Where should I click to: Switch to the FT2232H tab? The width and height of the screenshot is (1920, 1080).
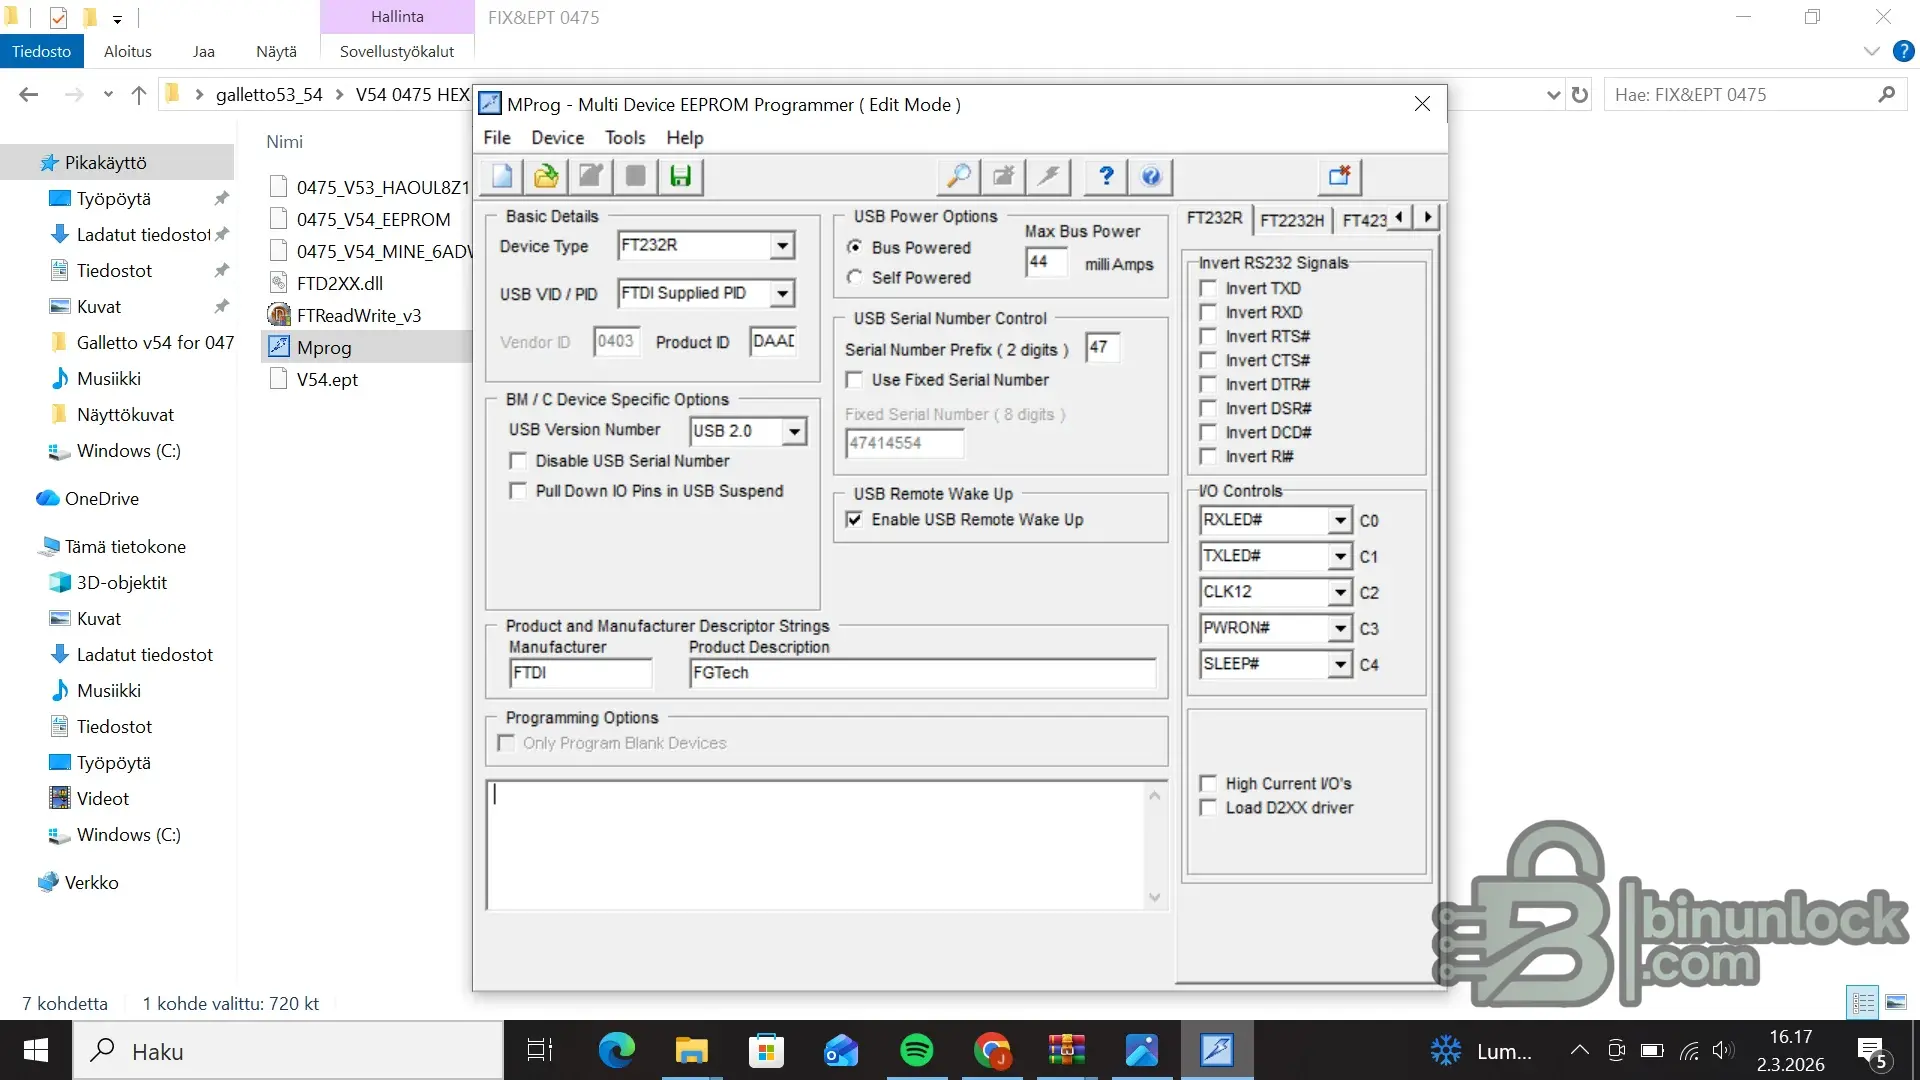(1292, 220)
